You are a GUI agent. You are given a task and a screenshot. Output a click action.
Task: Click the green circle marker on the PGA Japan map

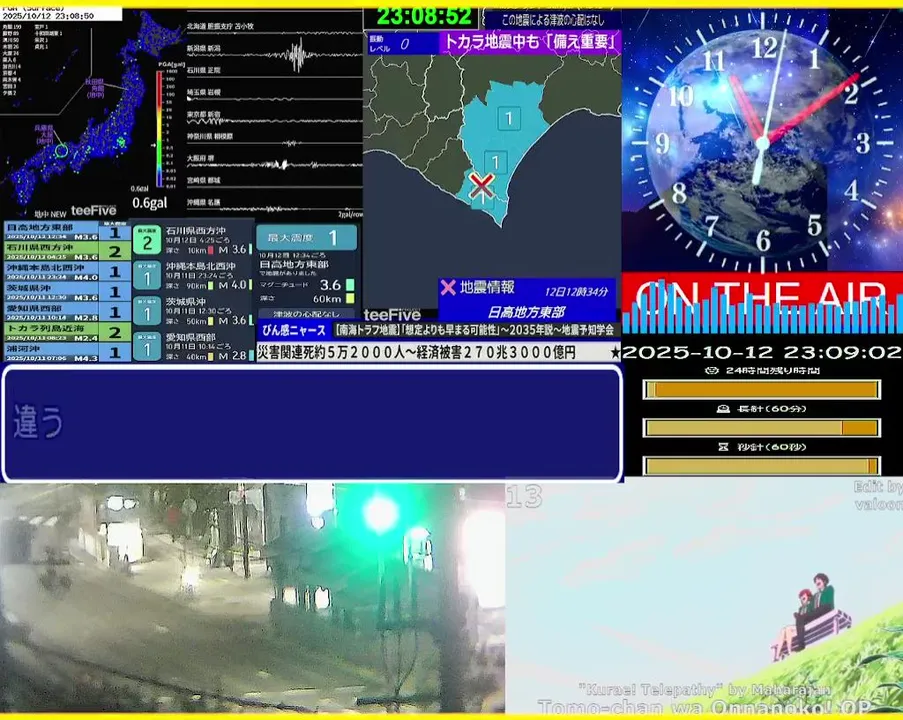pyautogui.click(x=61, y=151)
